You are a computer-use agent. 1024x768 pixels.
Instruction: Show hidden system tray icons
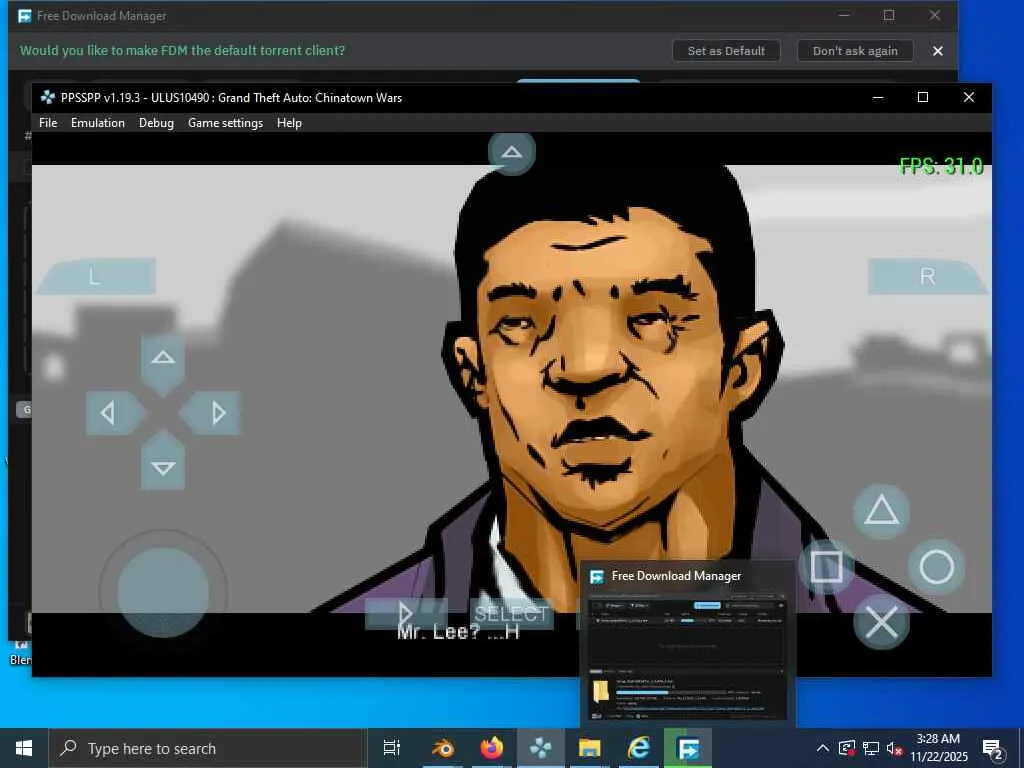(823, 748)
